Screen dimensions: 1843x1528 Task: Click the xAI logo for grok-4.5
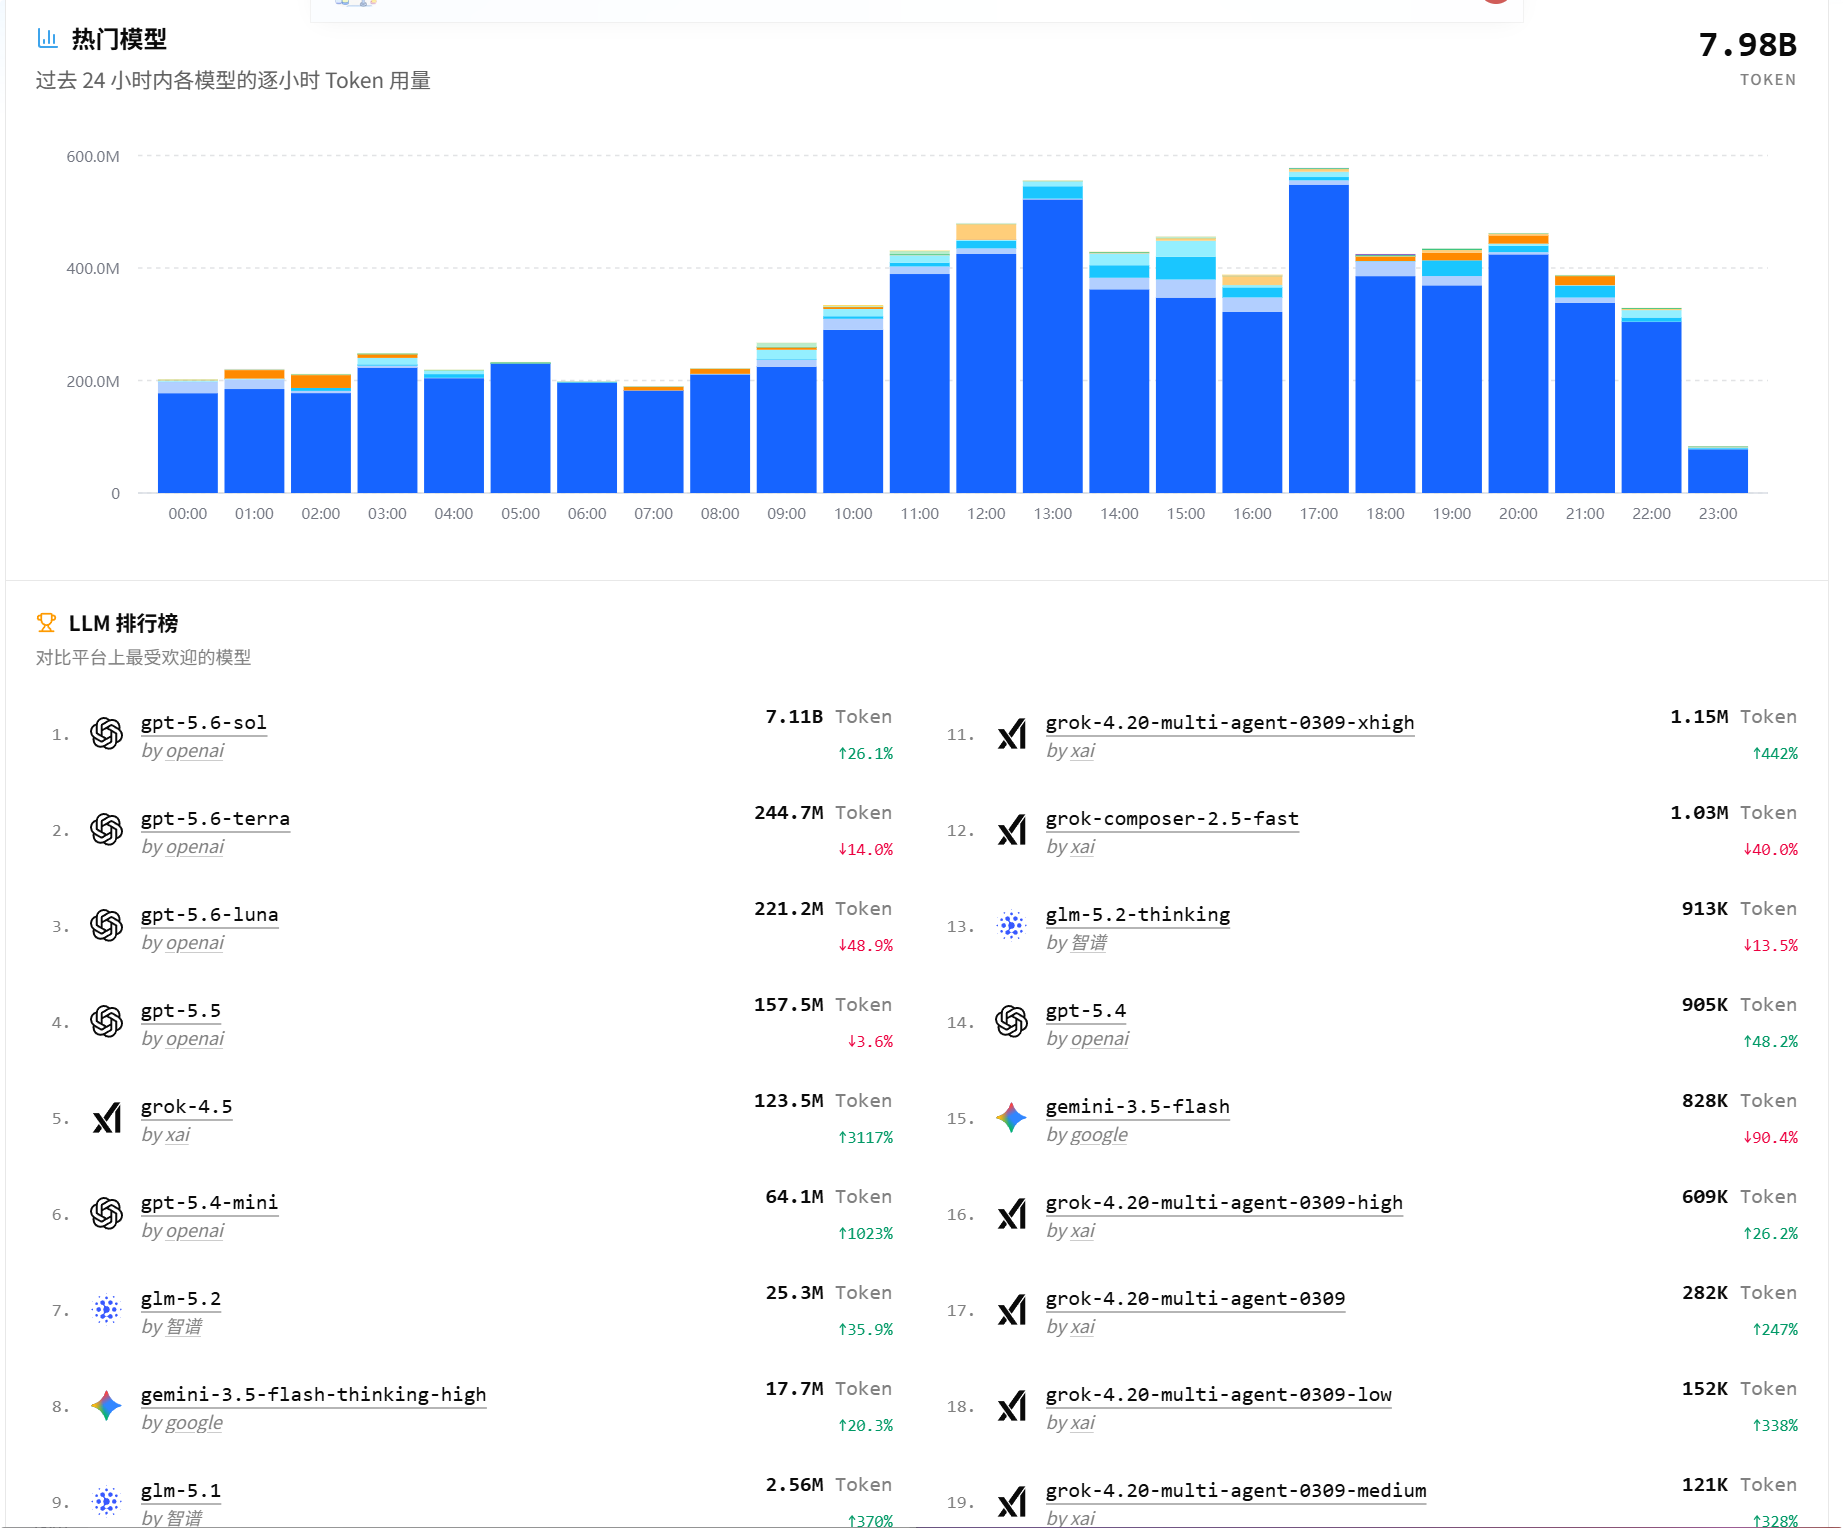pos(107,1118)
